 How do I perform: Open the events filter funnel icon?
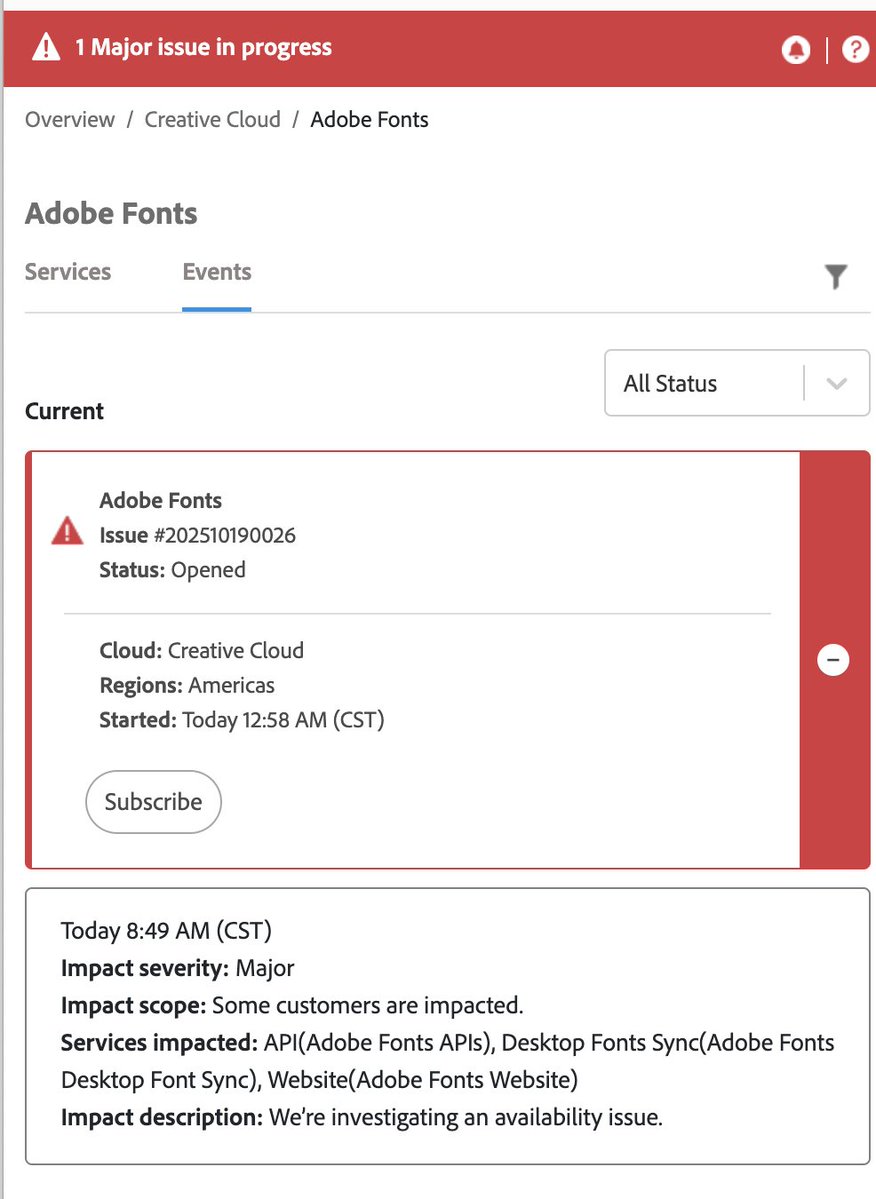[x=835, y=276]
